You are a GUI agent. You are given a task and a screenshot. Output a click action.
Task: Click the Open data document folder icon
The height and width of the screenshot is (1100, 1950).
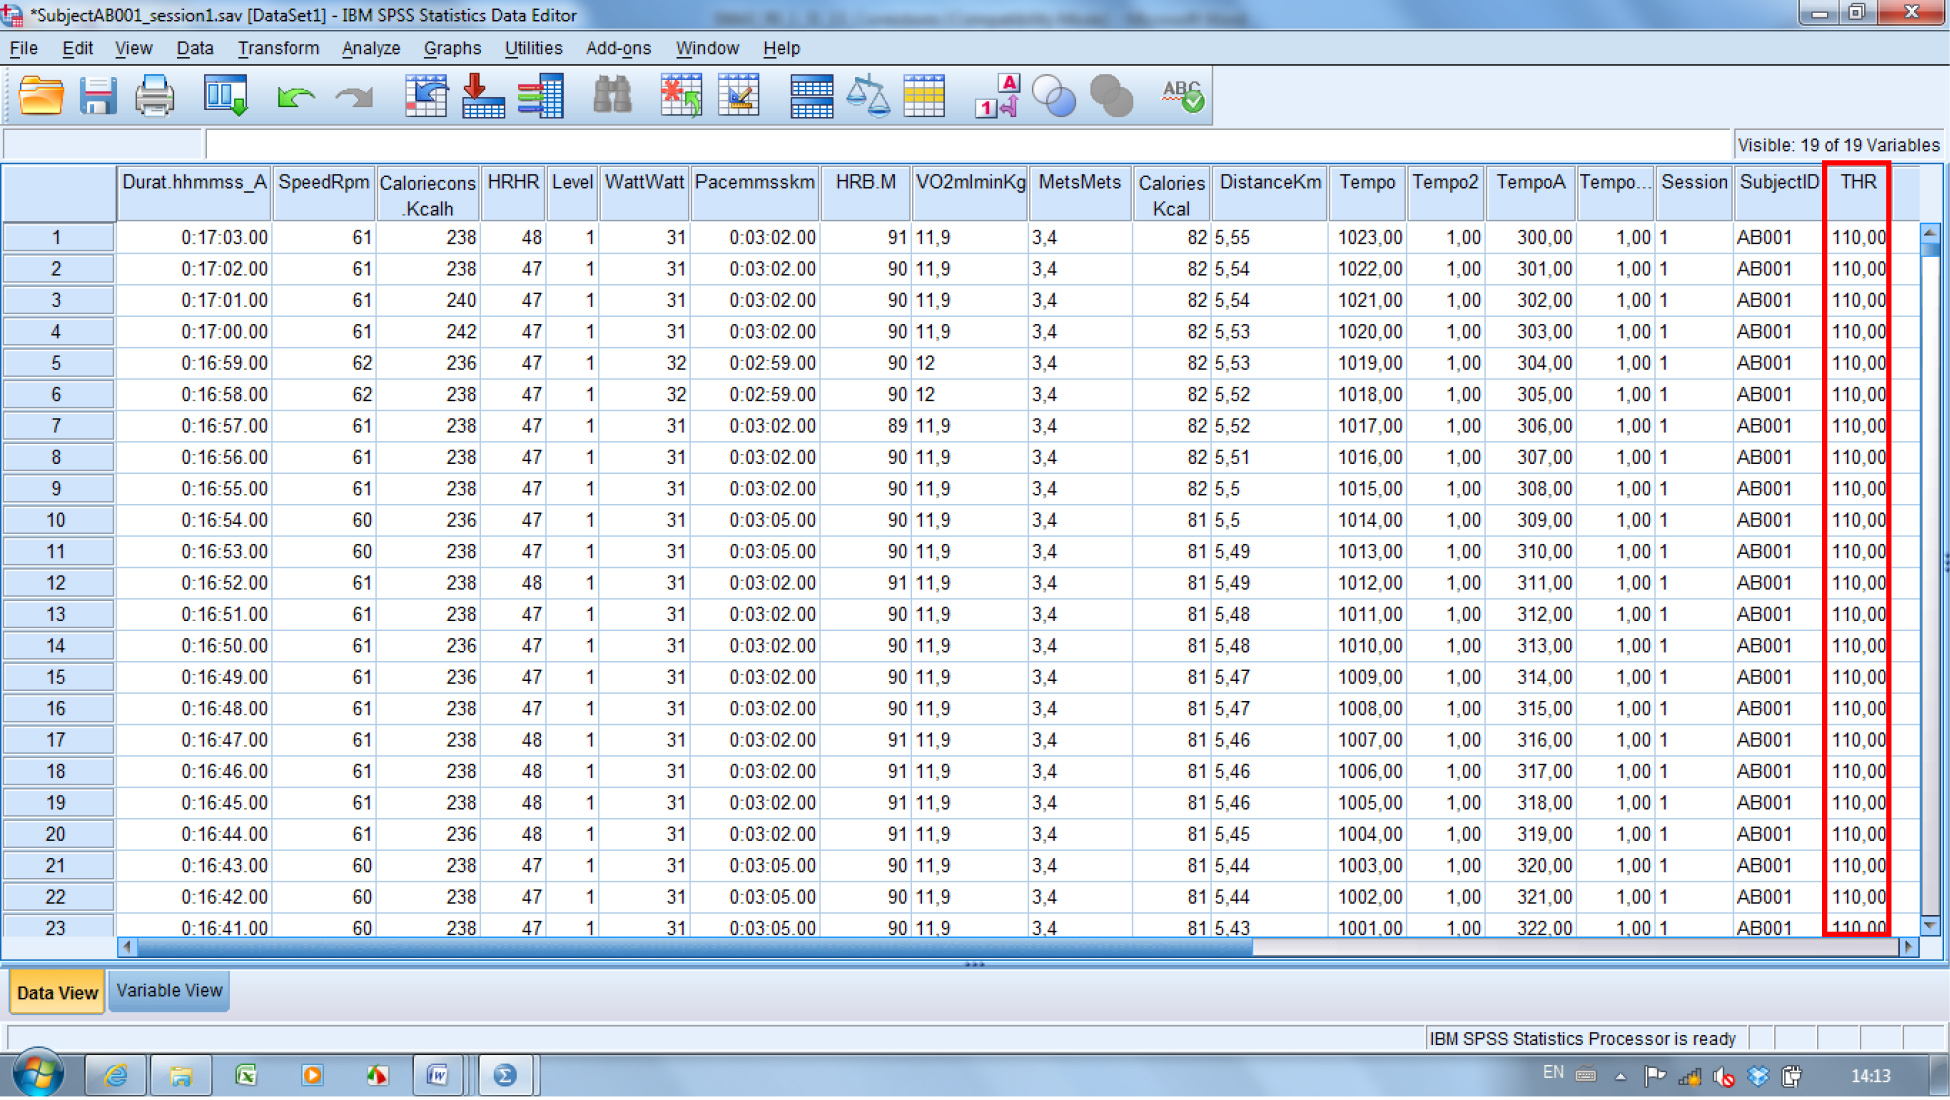click(x=41, y=96)
